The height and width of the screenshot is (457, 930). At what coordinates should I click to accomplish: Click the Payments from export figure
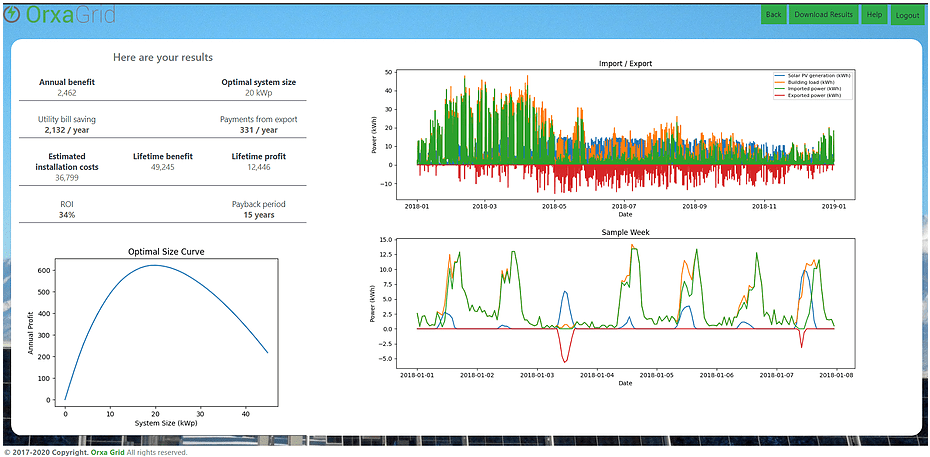[x=258, y=130]
